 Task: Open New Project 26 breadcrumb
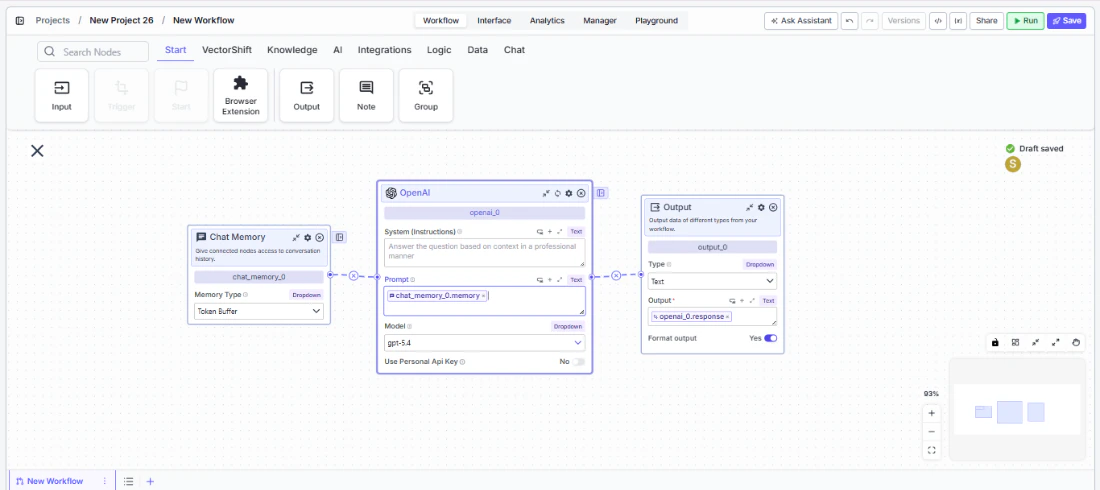[x=121, y=20]
